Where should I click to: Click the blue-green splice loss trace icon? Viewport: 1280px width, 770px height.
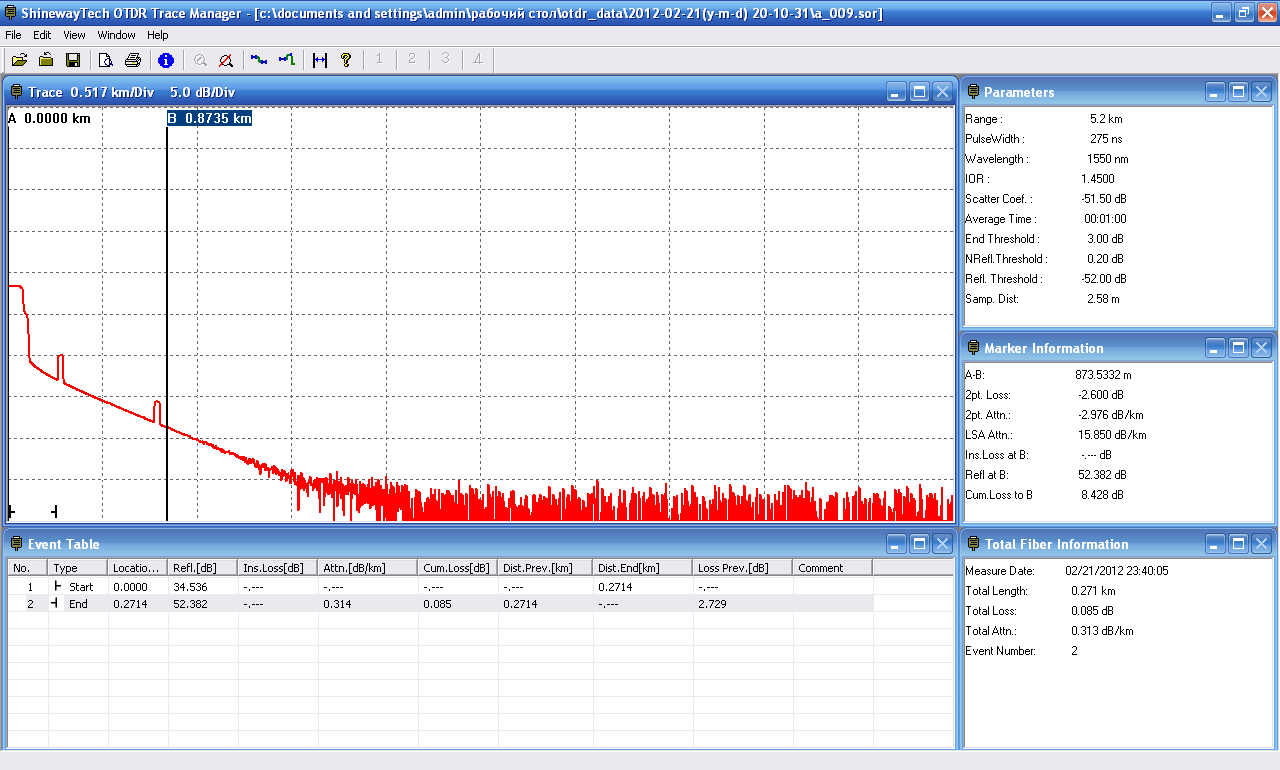click(259, 60)
